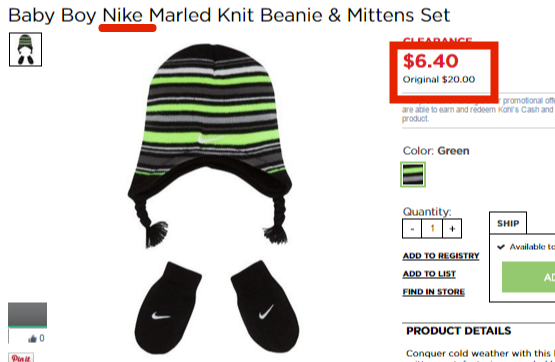Image resolution: width=555 pixels, height=362 pixels.
Task: Click the green Add to cart button
Action: click(x=528, y=277)
